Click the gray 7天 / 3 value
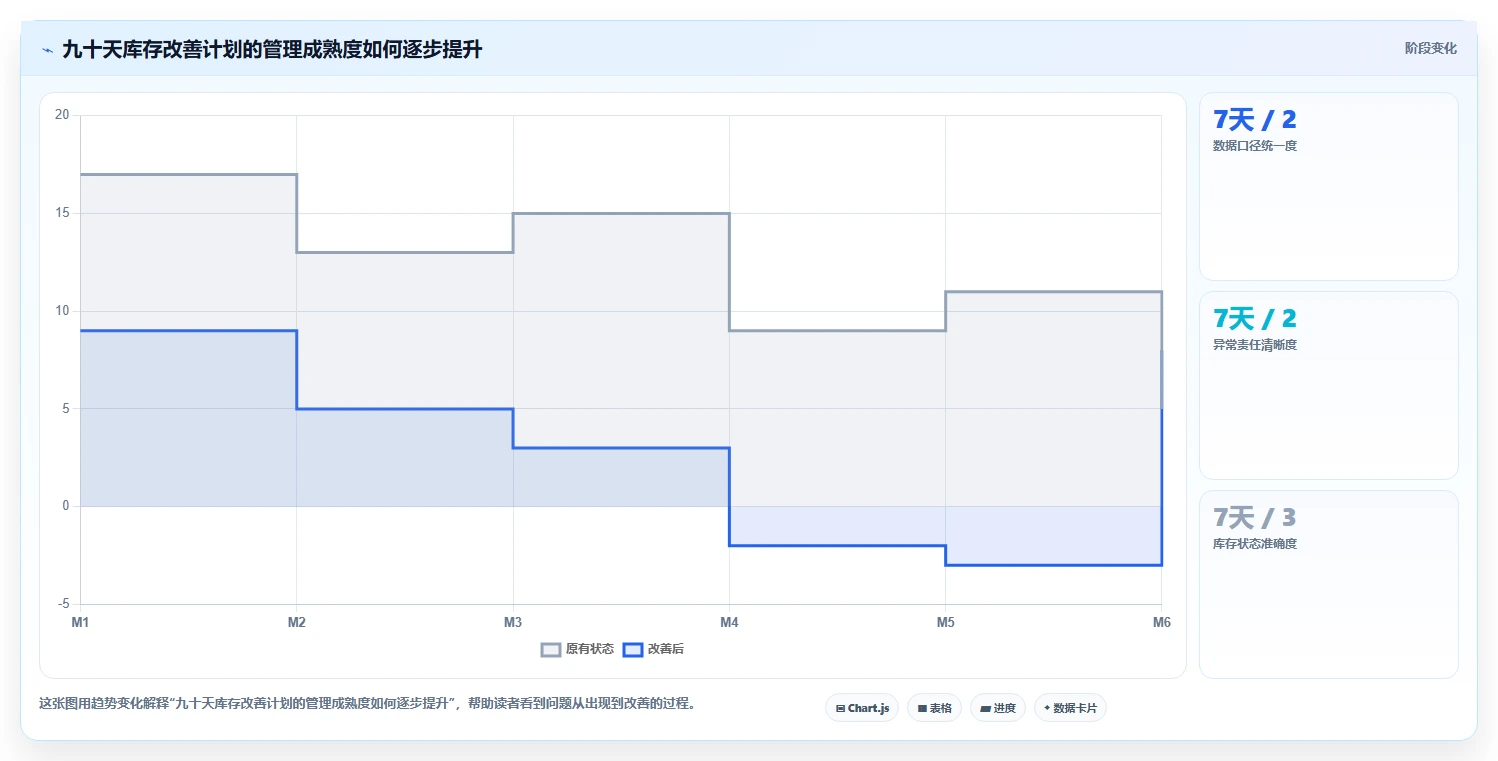The width and height of the screenshot is (1498, 761). coord(1254,518)
